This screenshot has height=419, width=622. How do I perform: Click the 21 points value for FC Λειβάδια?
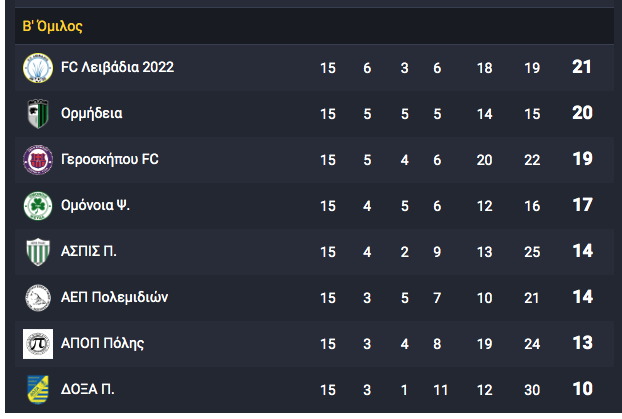[582, 67]
